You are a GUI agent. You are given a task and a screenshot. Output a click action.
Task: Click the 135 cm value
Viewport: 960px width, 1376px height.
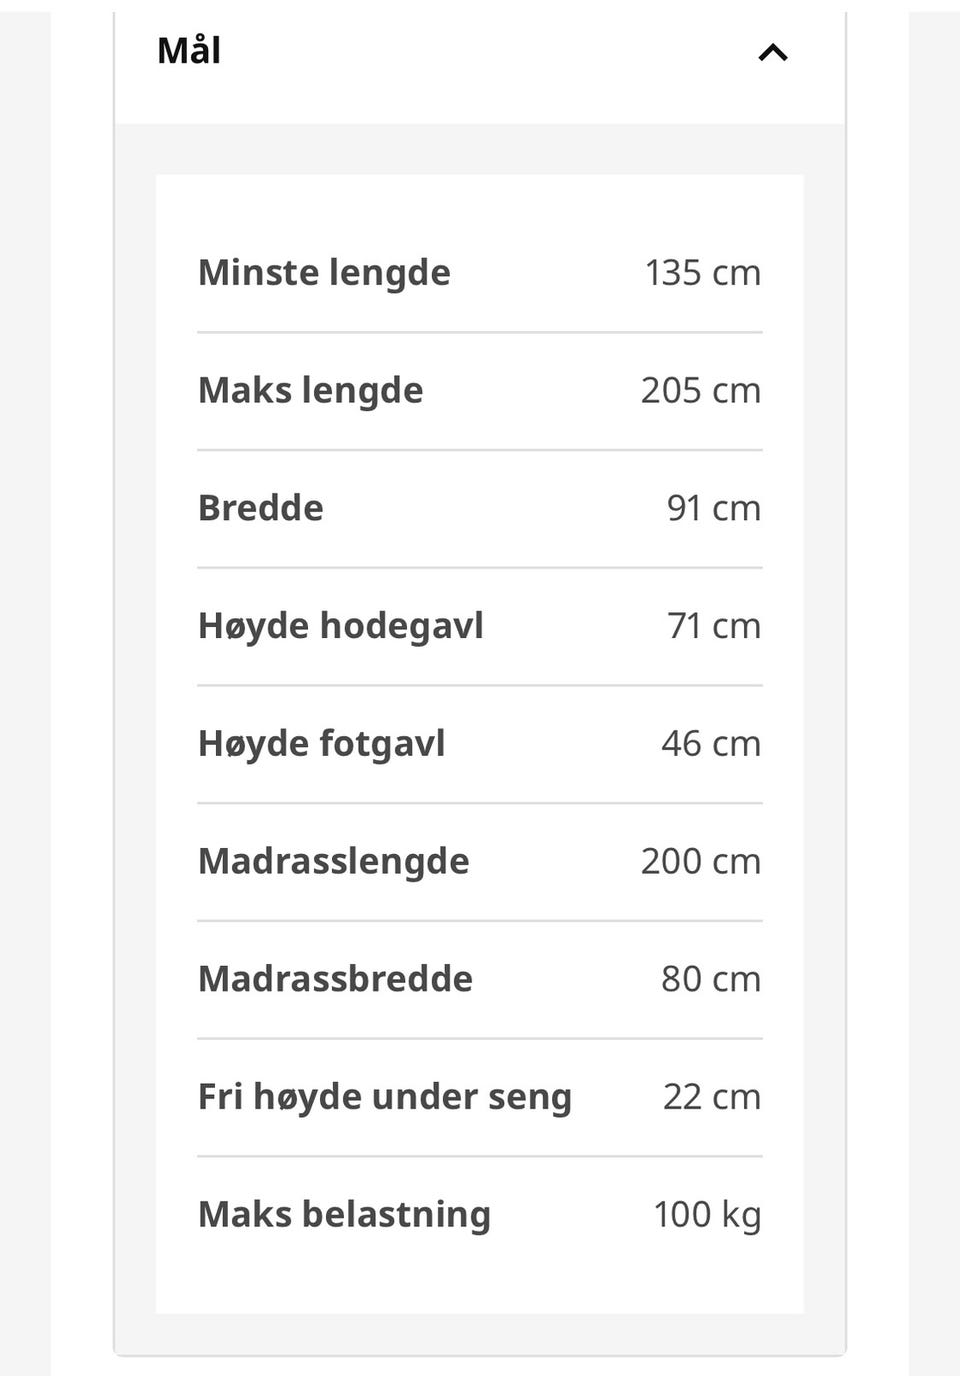tap(703, 273)
